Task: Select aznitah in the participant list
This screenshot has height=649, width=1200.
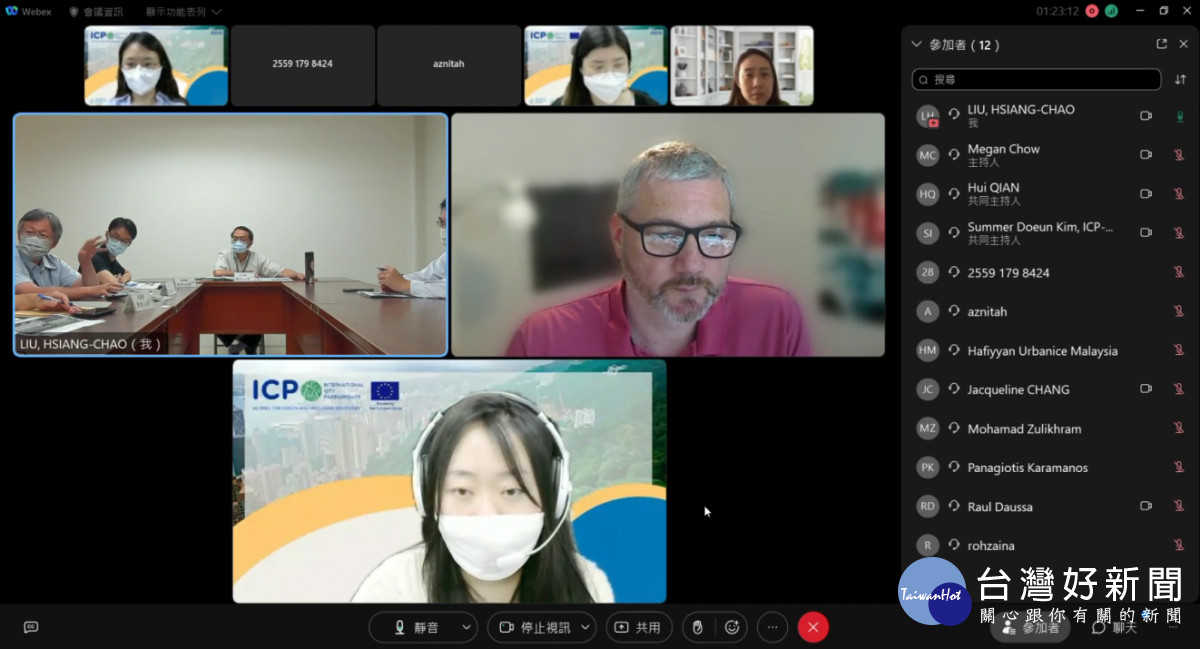Action: pyautogui.click(x=1049, y=311)
